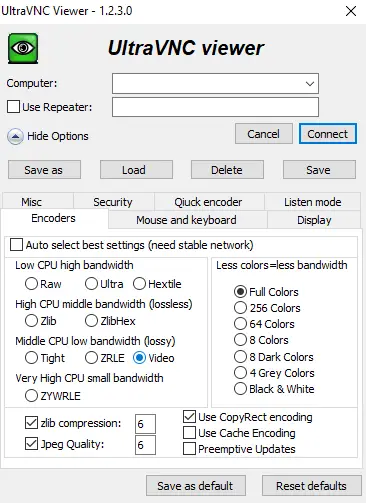Enable Use Cache Encoding
The image size is (366, 503).
[x=189, y=433]
